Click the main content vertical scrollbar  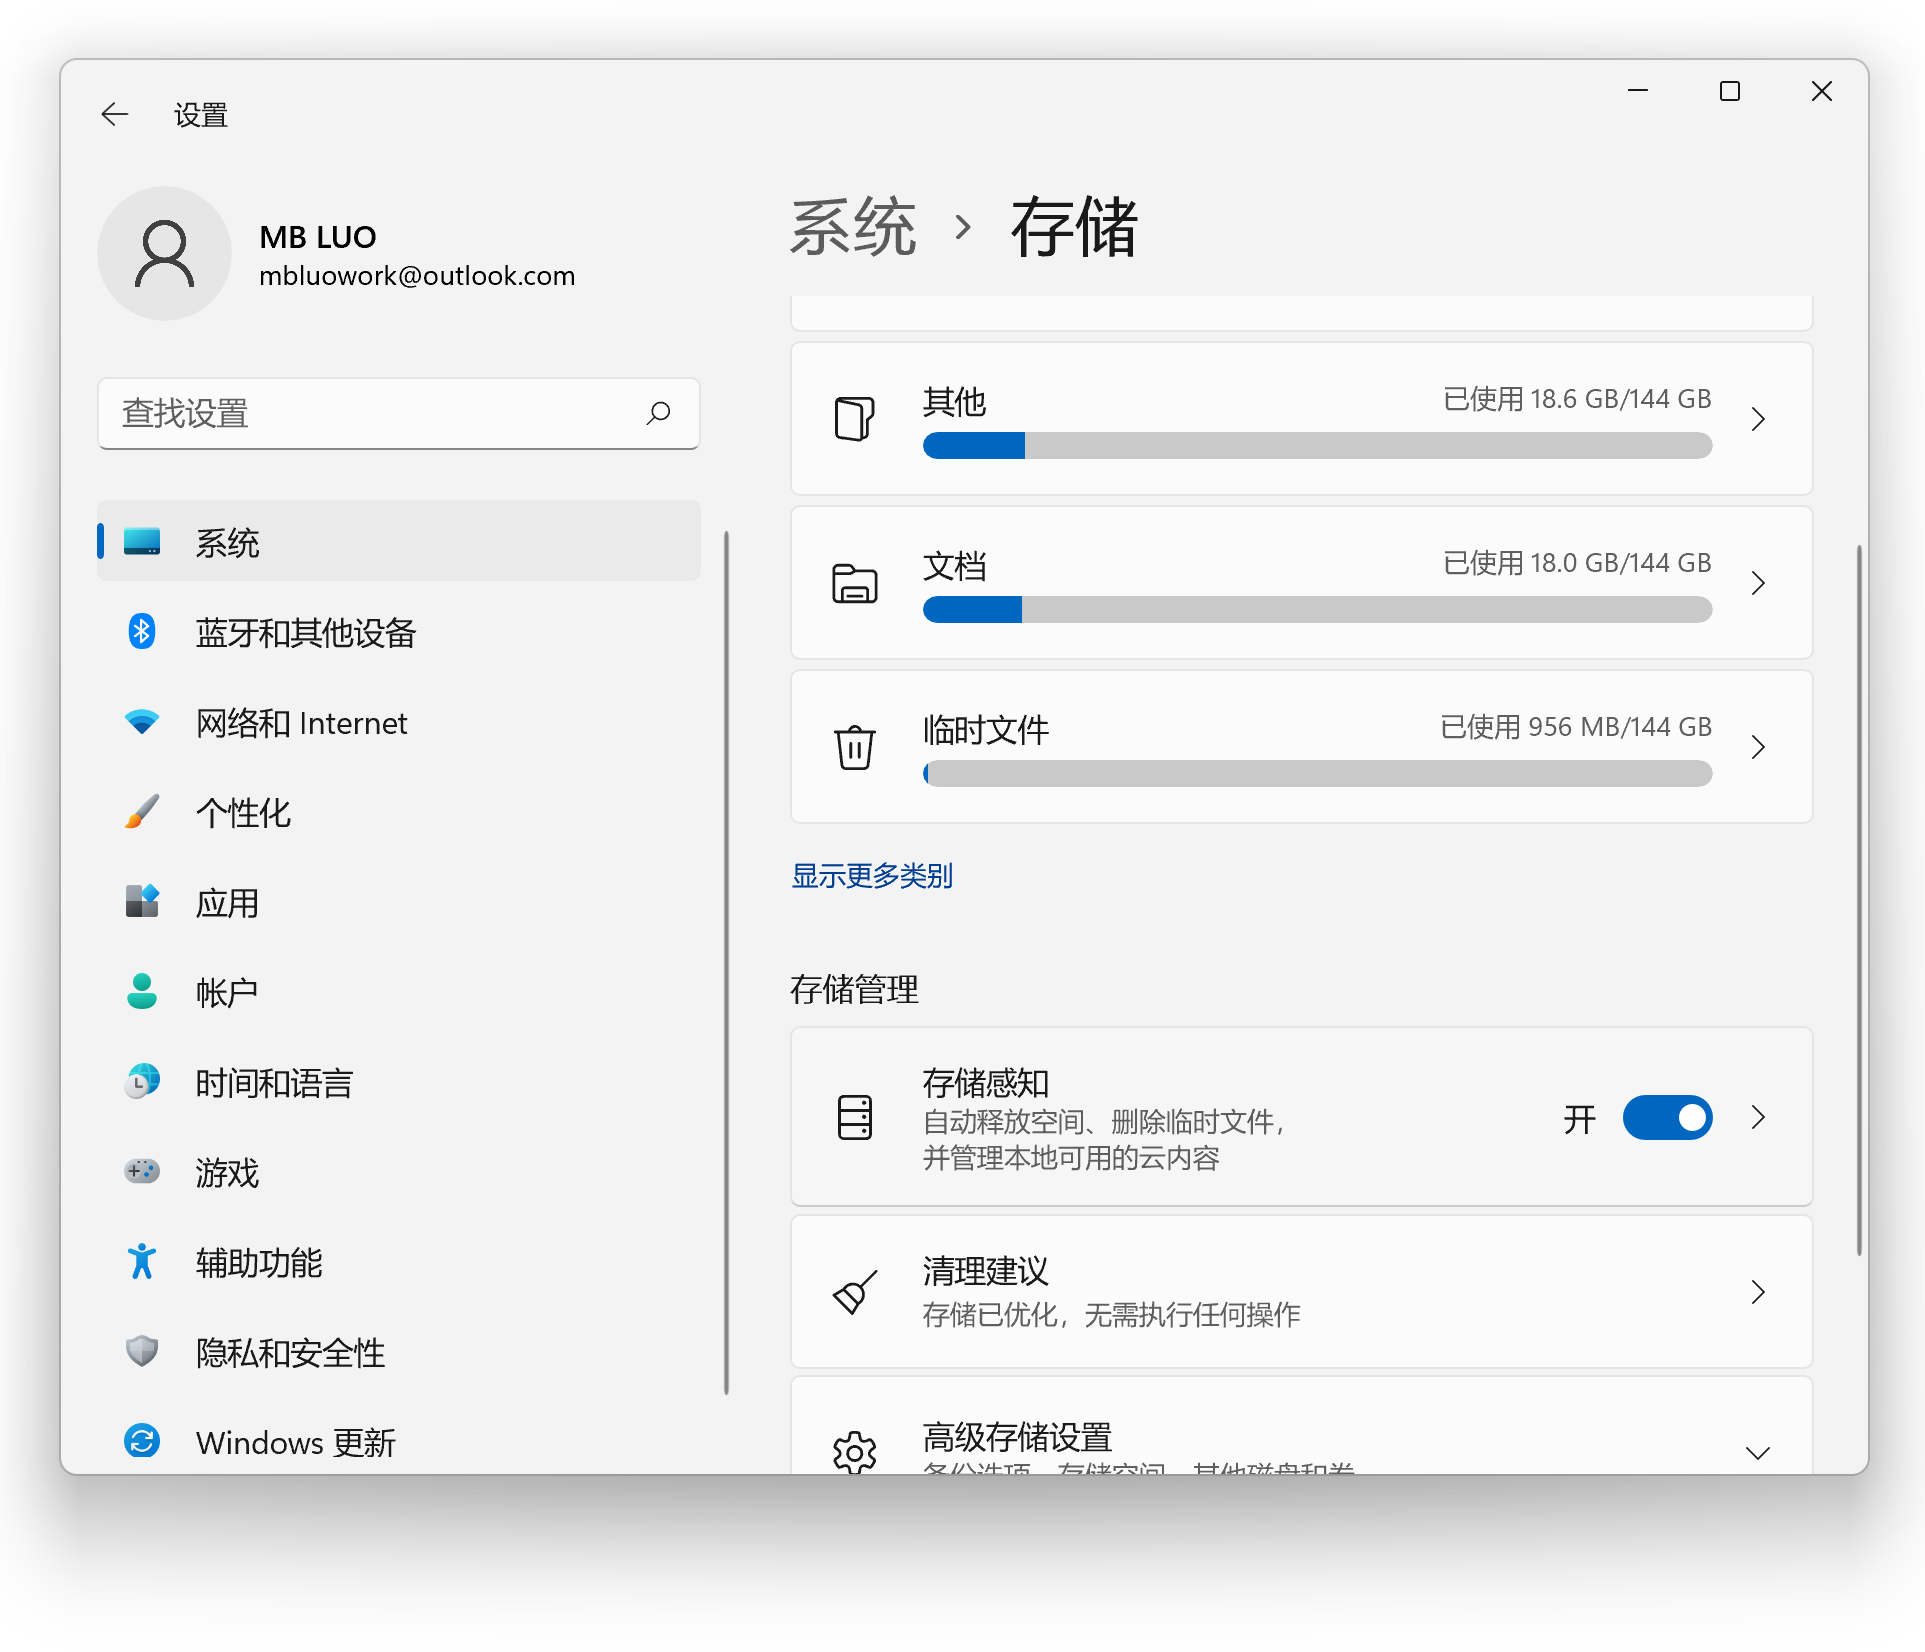click(1859, 900)
